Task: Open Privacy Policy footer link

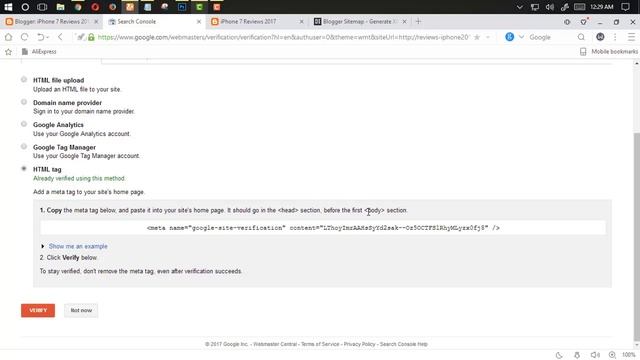Action: 359,344
